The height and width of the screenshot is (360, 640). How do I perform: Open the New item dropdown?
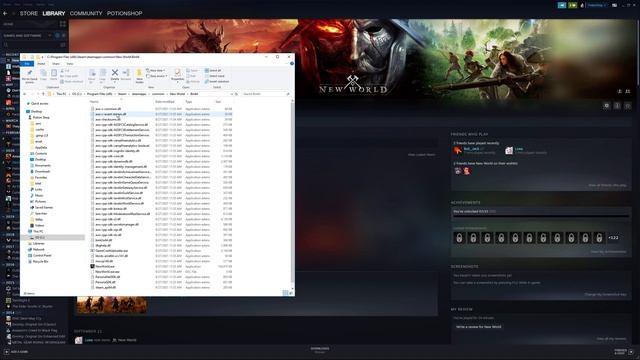[156, 71]
